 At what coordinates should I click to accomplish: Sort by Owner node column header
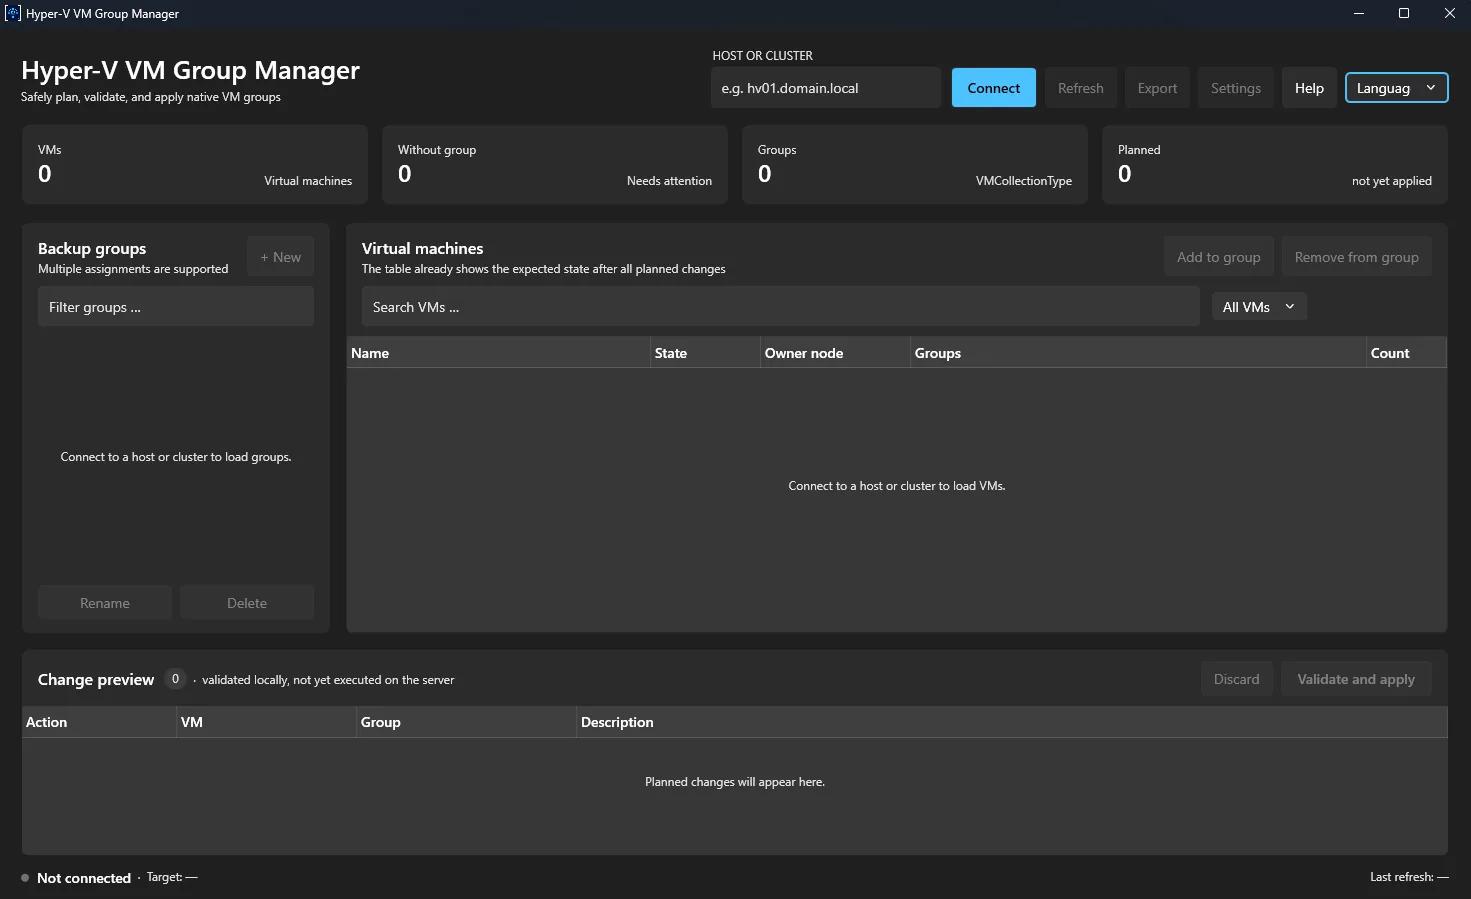[835, 353]
